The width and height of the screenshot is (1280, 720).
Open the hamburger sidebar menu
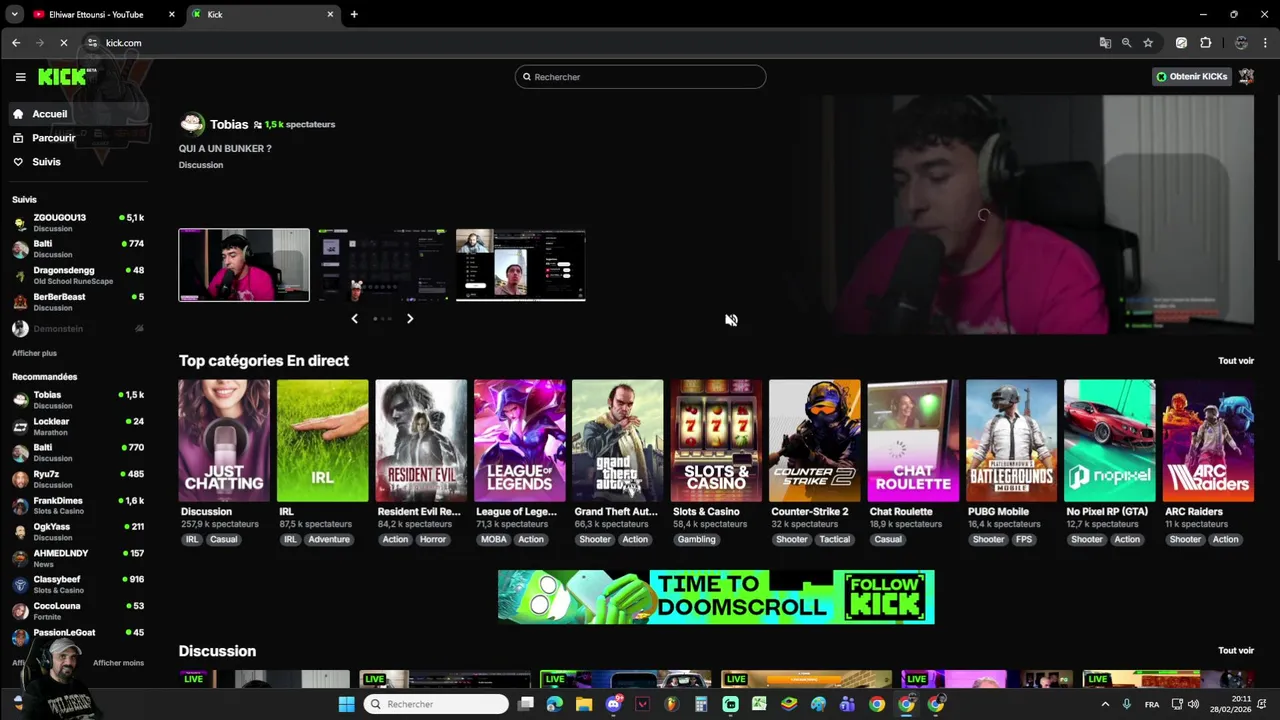[20, 77]
